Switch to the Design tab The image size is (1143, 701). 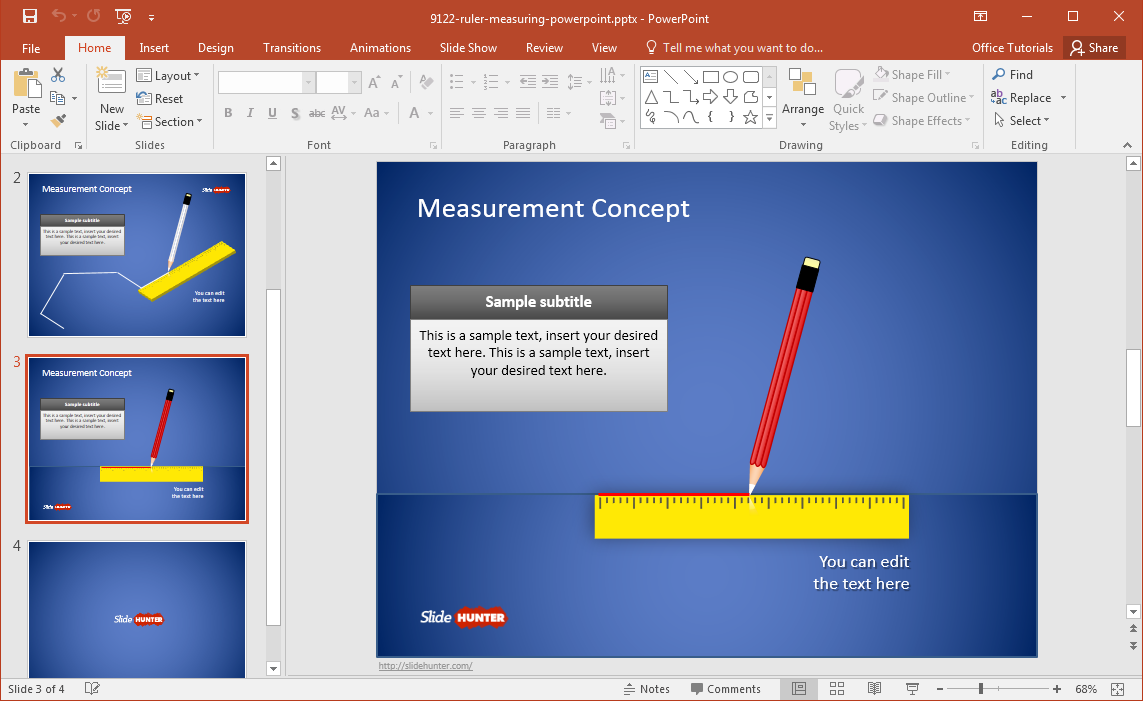pyautogui.click(x=215, y=48)
